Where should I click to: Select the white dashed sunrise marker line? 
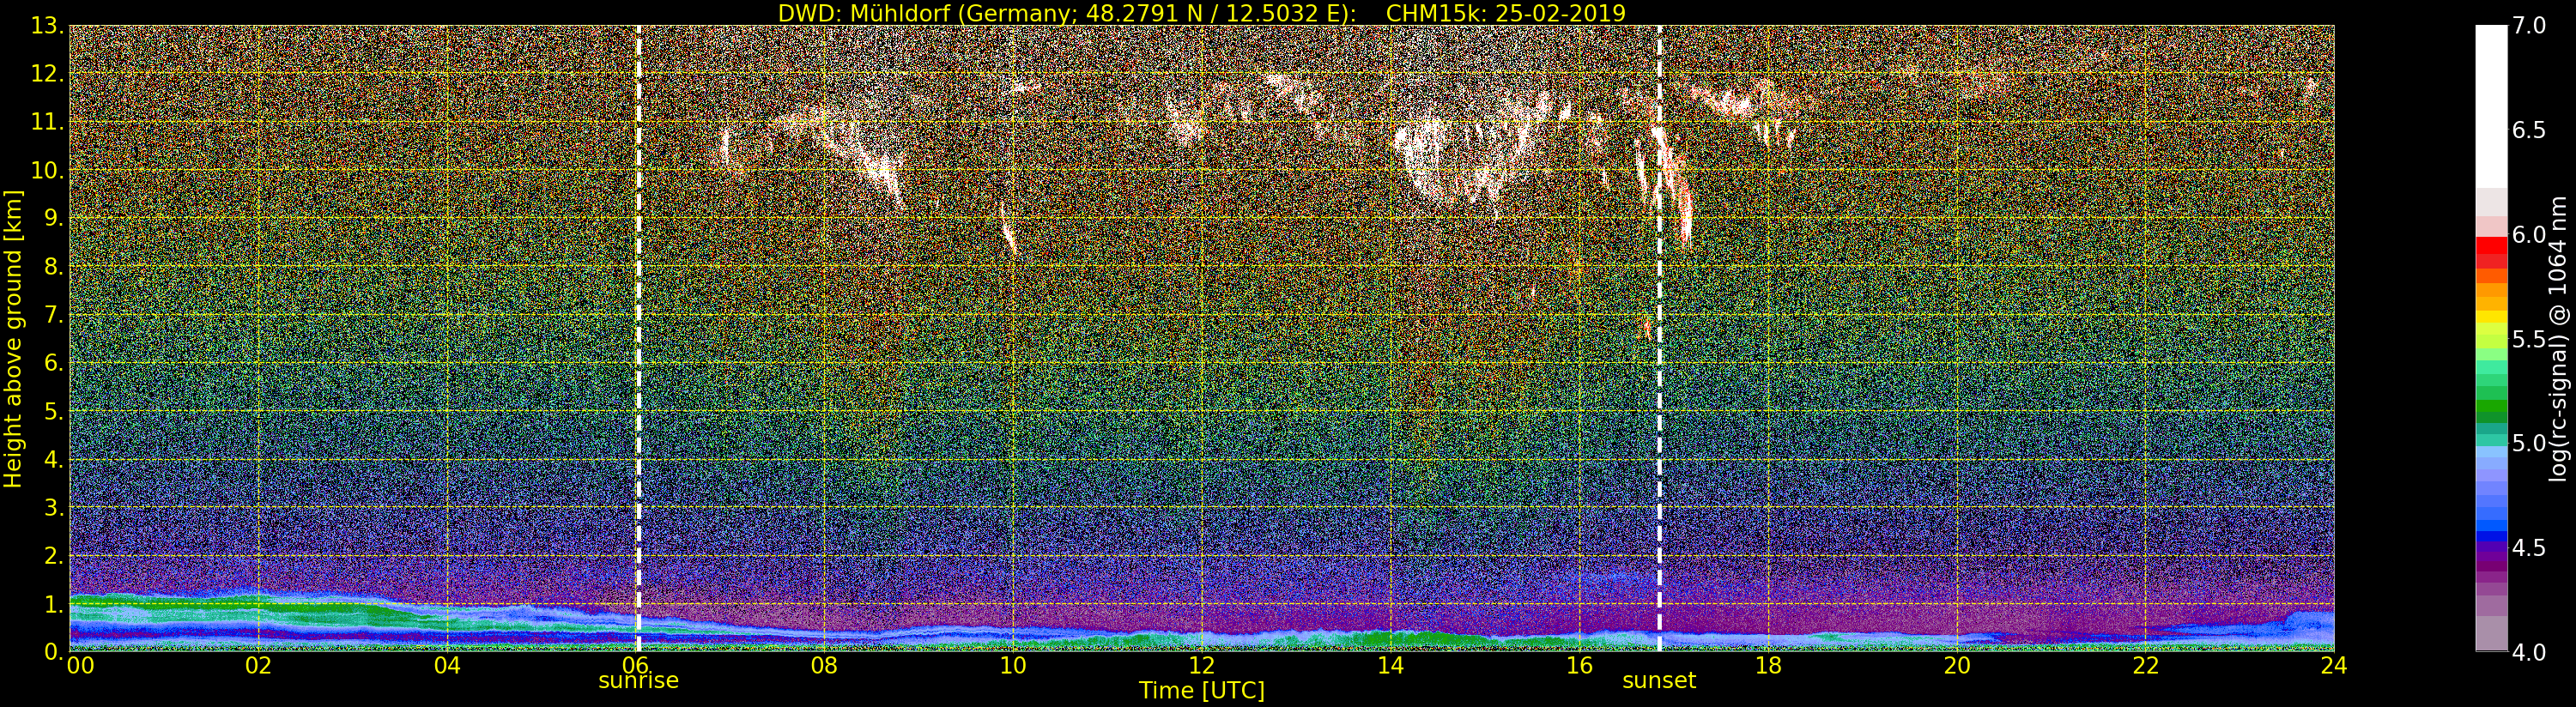638,338
